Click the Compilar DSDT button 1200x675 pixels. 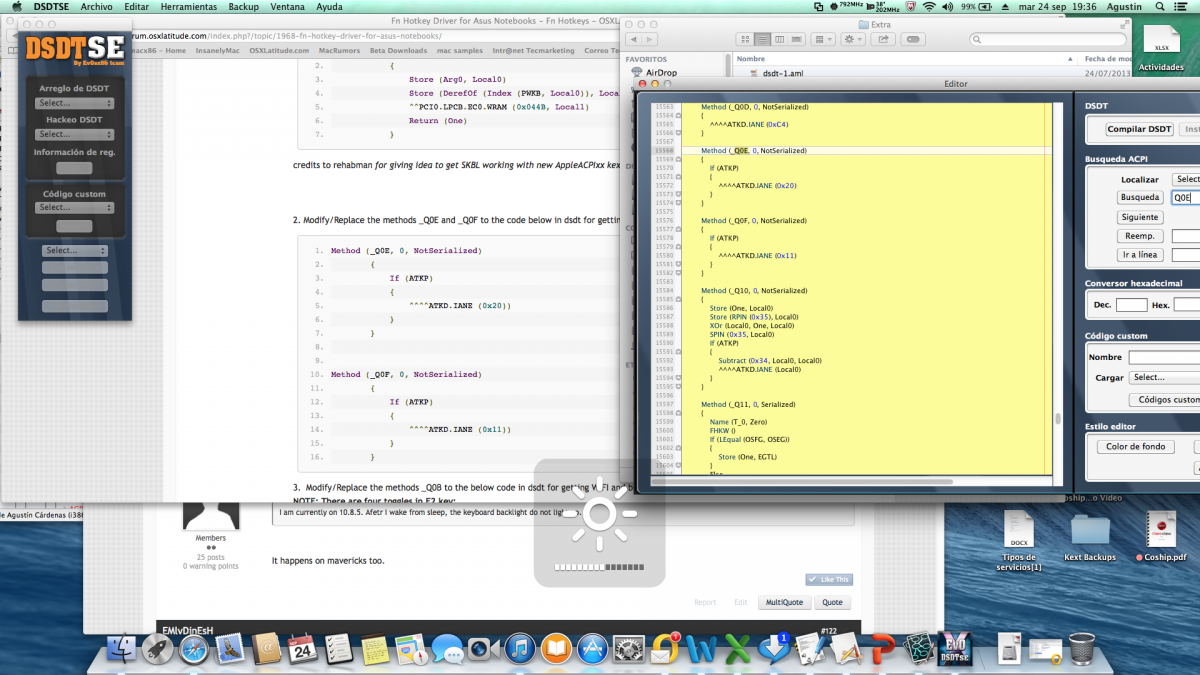1139,129
